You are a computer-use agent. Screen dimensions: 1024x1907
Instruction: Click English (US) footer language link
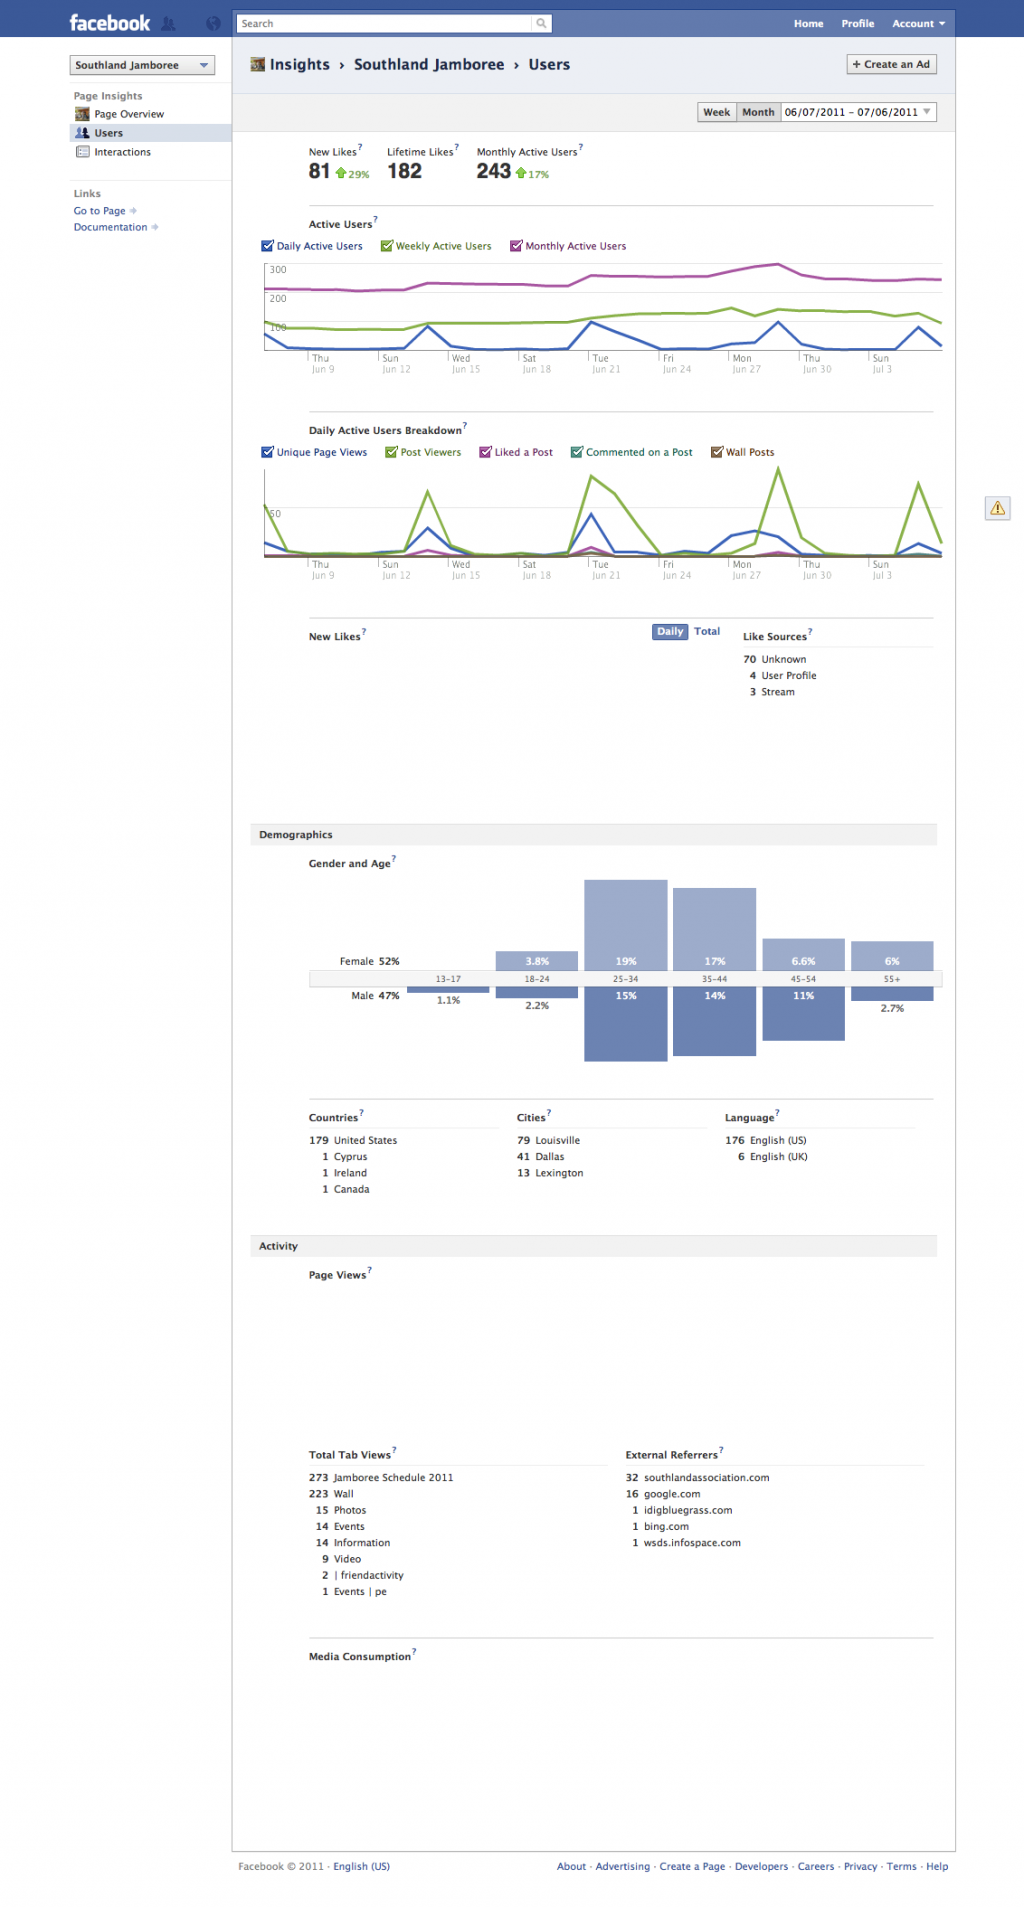click(361, 1866)
